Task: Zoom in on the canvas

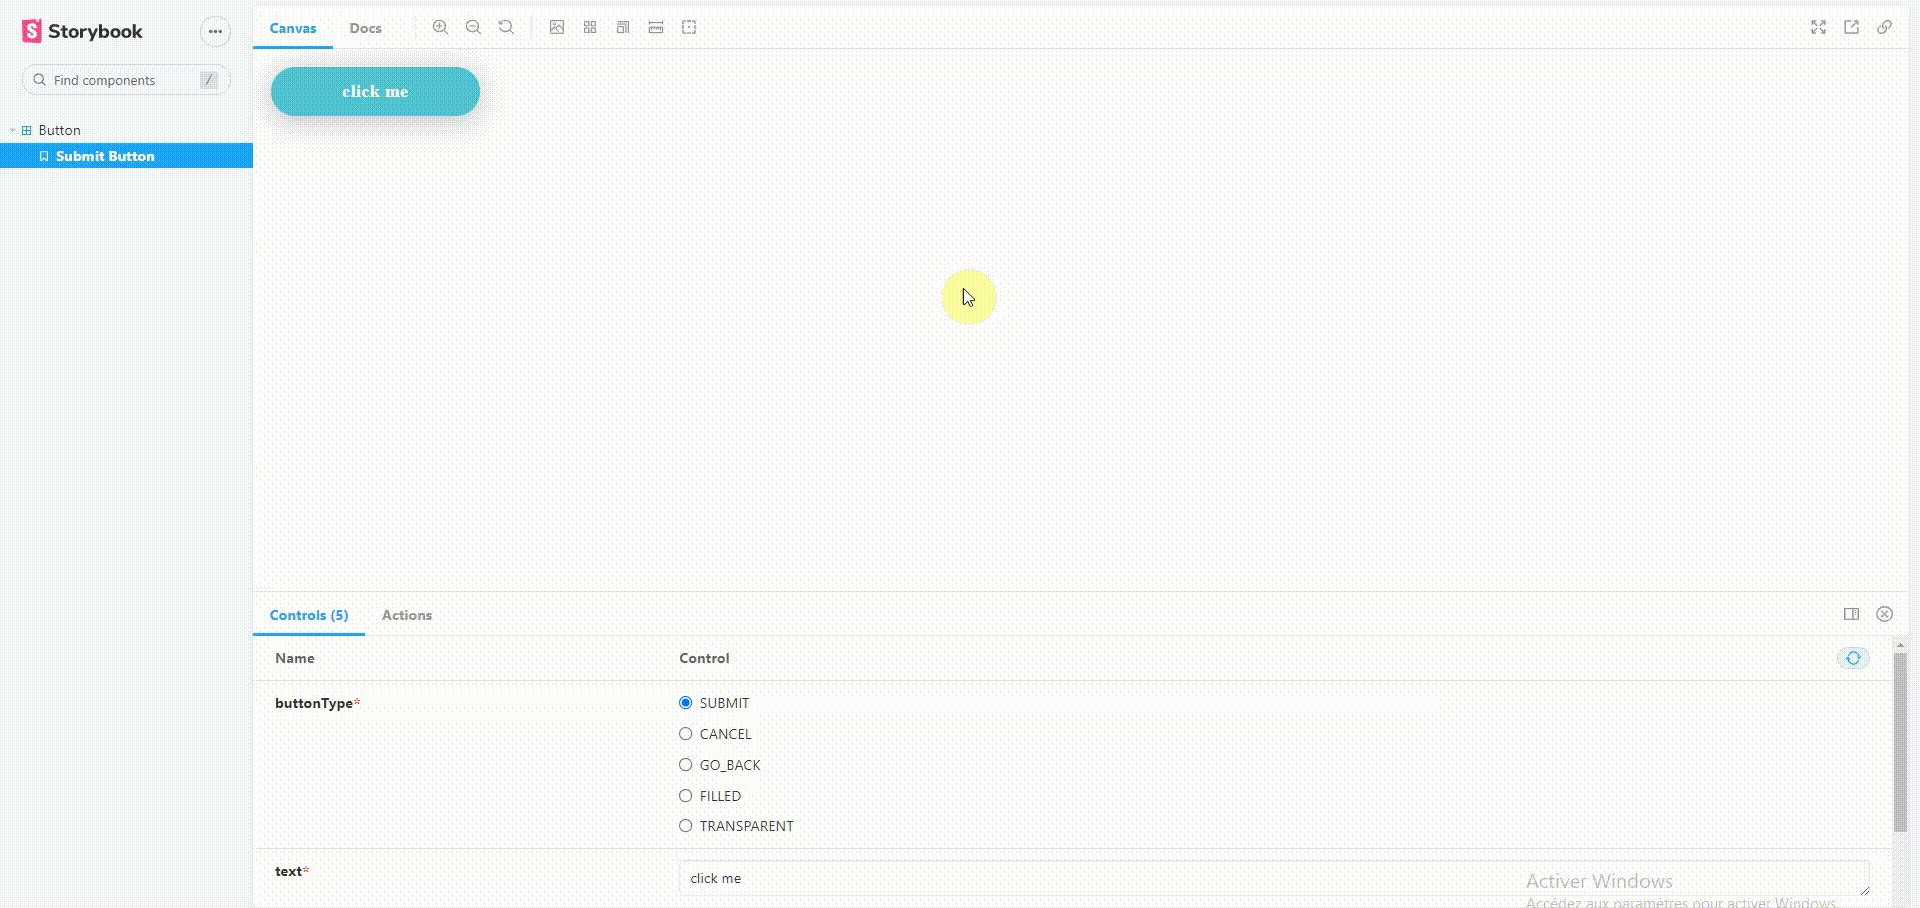Action: click(x=440, y=27)
